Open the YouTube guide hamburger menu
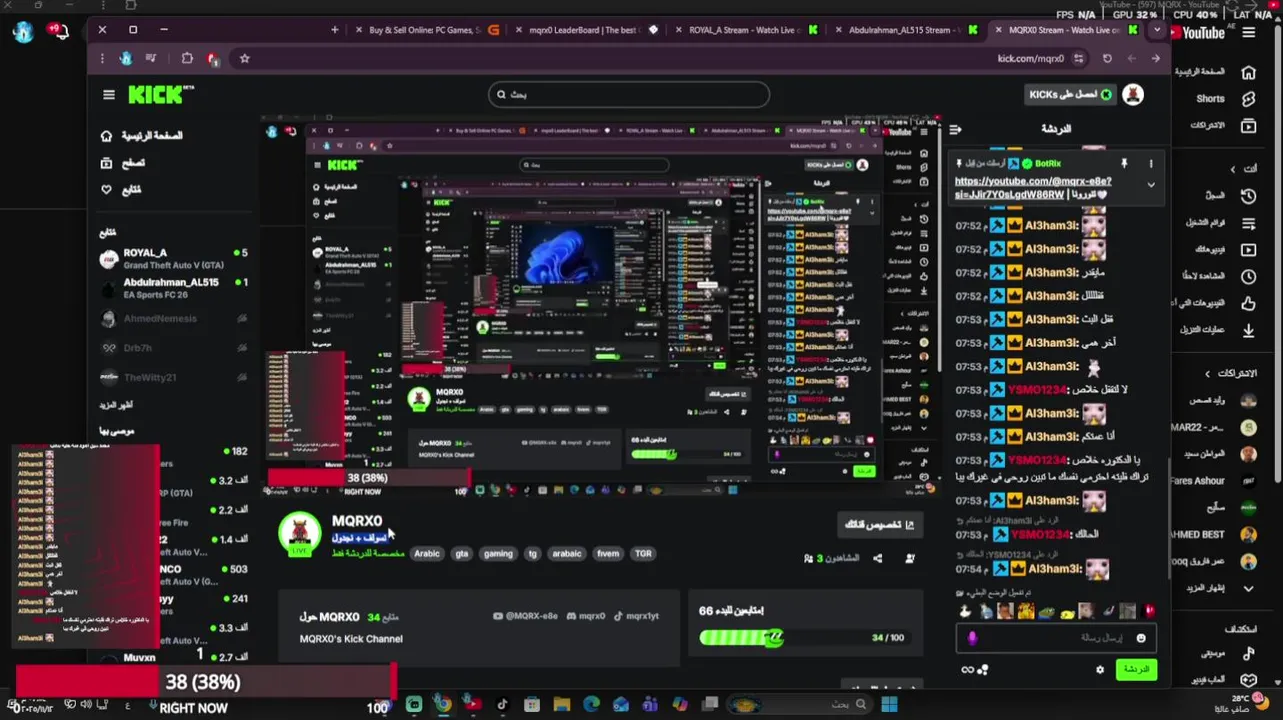This screenshot has height=720, width=1283. 1249,33
